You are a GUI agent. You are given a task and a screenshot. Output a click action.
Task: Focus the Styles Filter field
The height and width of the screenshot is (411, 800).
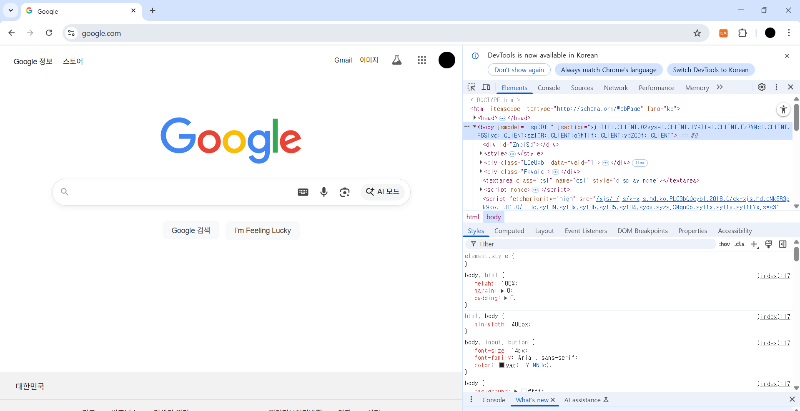[x=590, y=244]
